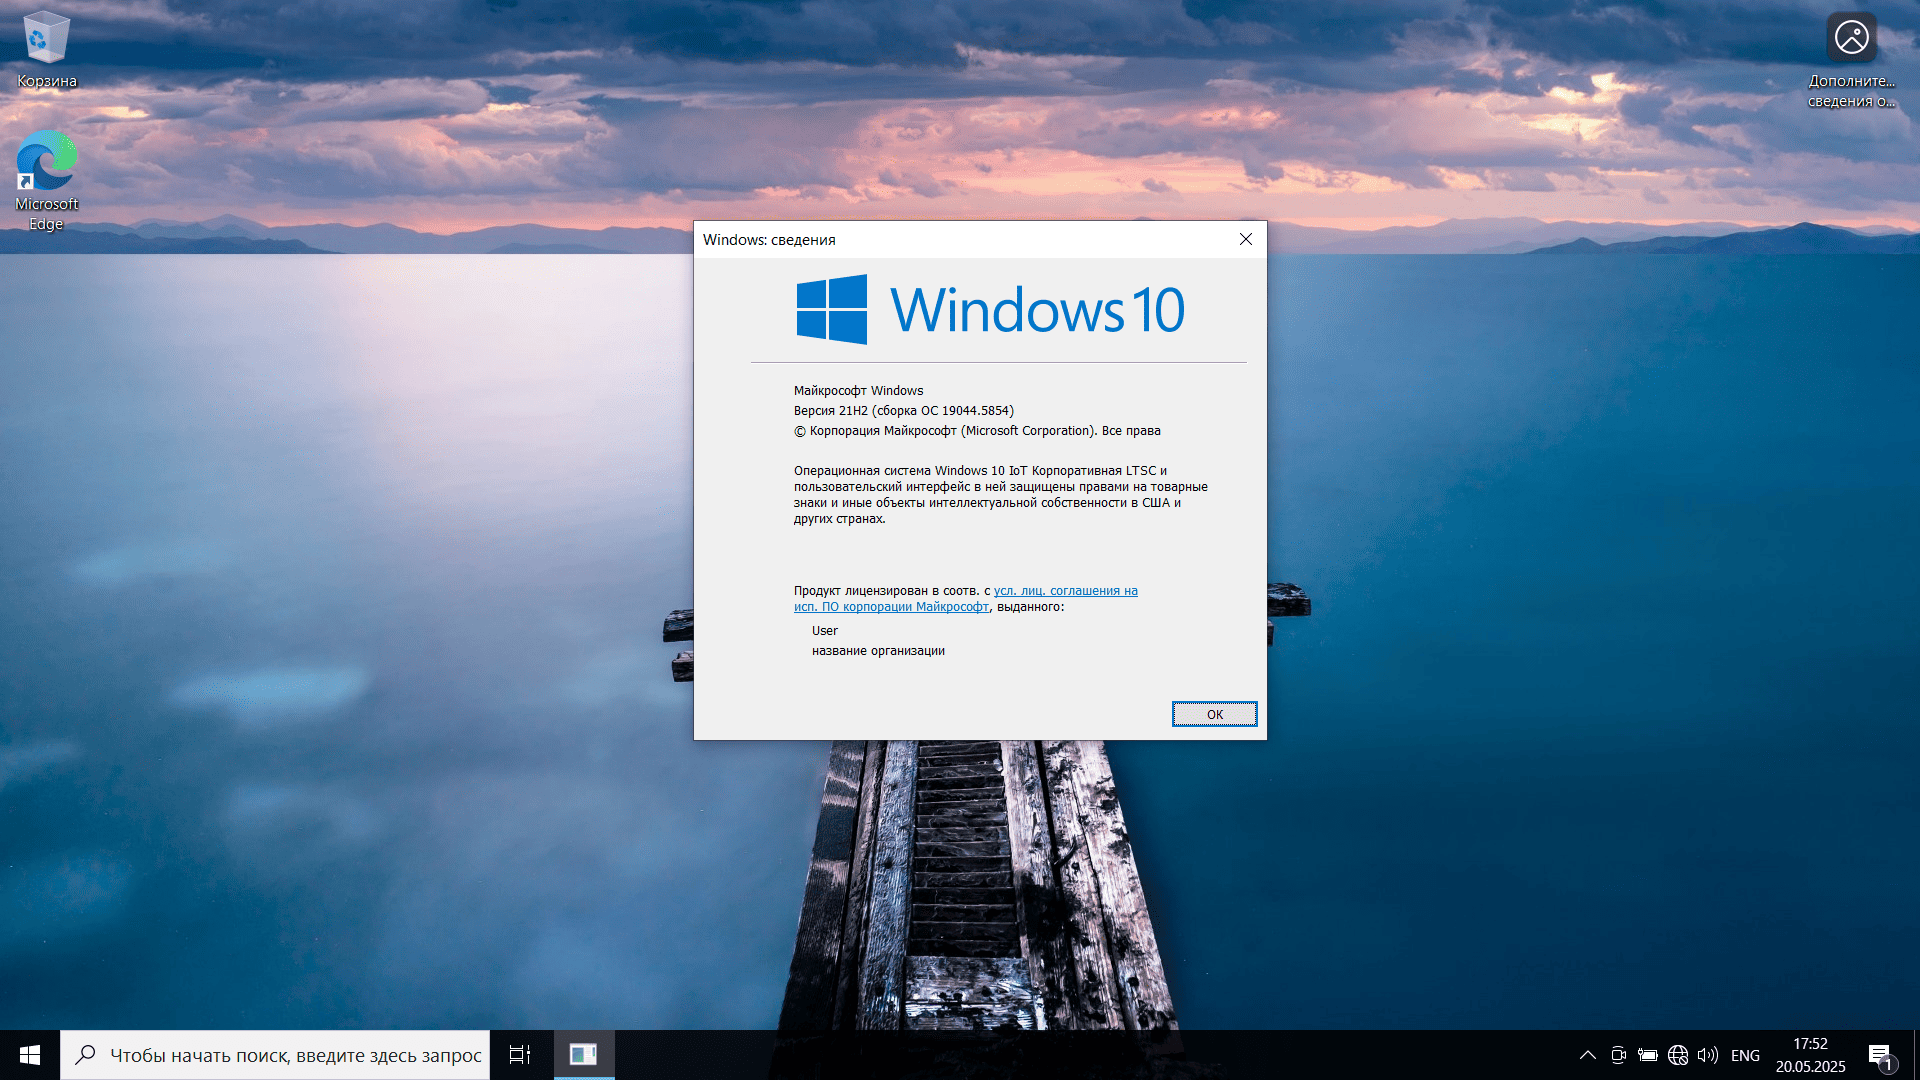Click OK in the Windows info dialog
This screenshot has height=1080, width=1920.
tap(1214, 714)
